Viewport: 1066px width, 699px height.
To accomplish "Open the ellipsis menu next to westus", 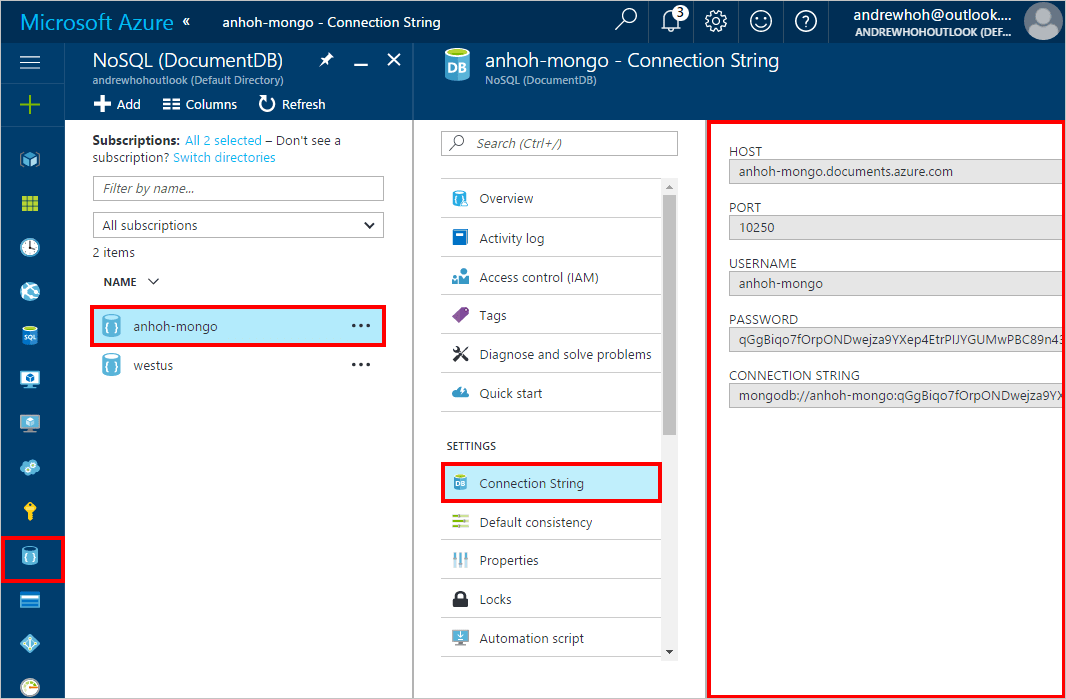I will tap(360, 364).
